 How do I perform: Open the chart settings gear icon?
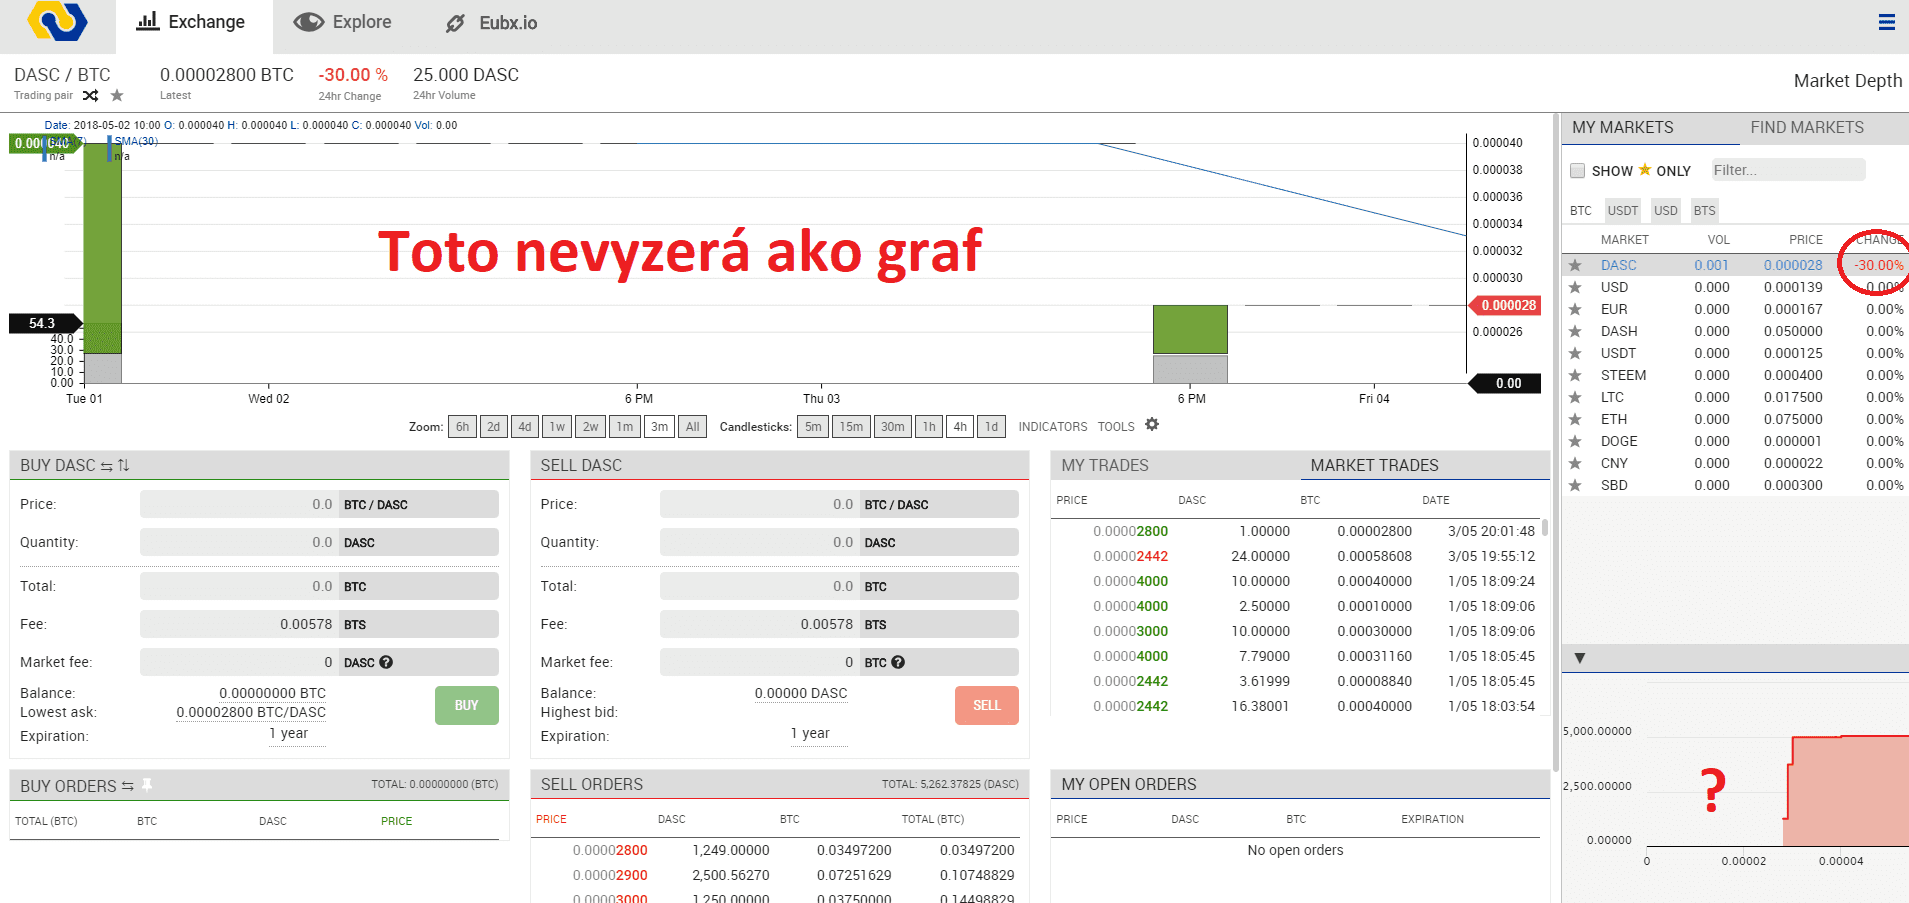pos(1152,425)
